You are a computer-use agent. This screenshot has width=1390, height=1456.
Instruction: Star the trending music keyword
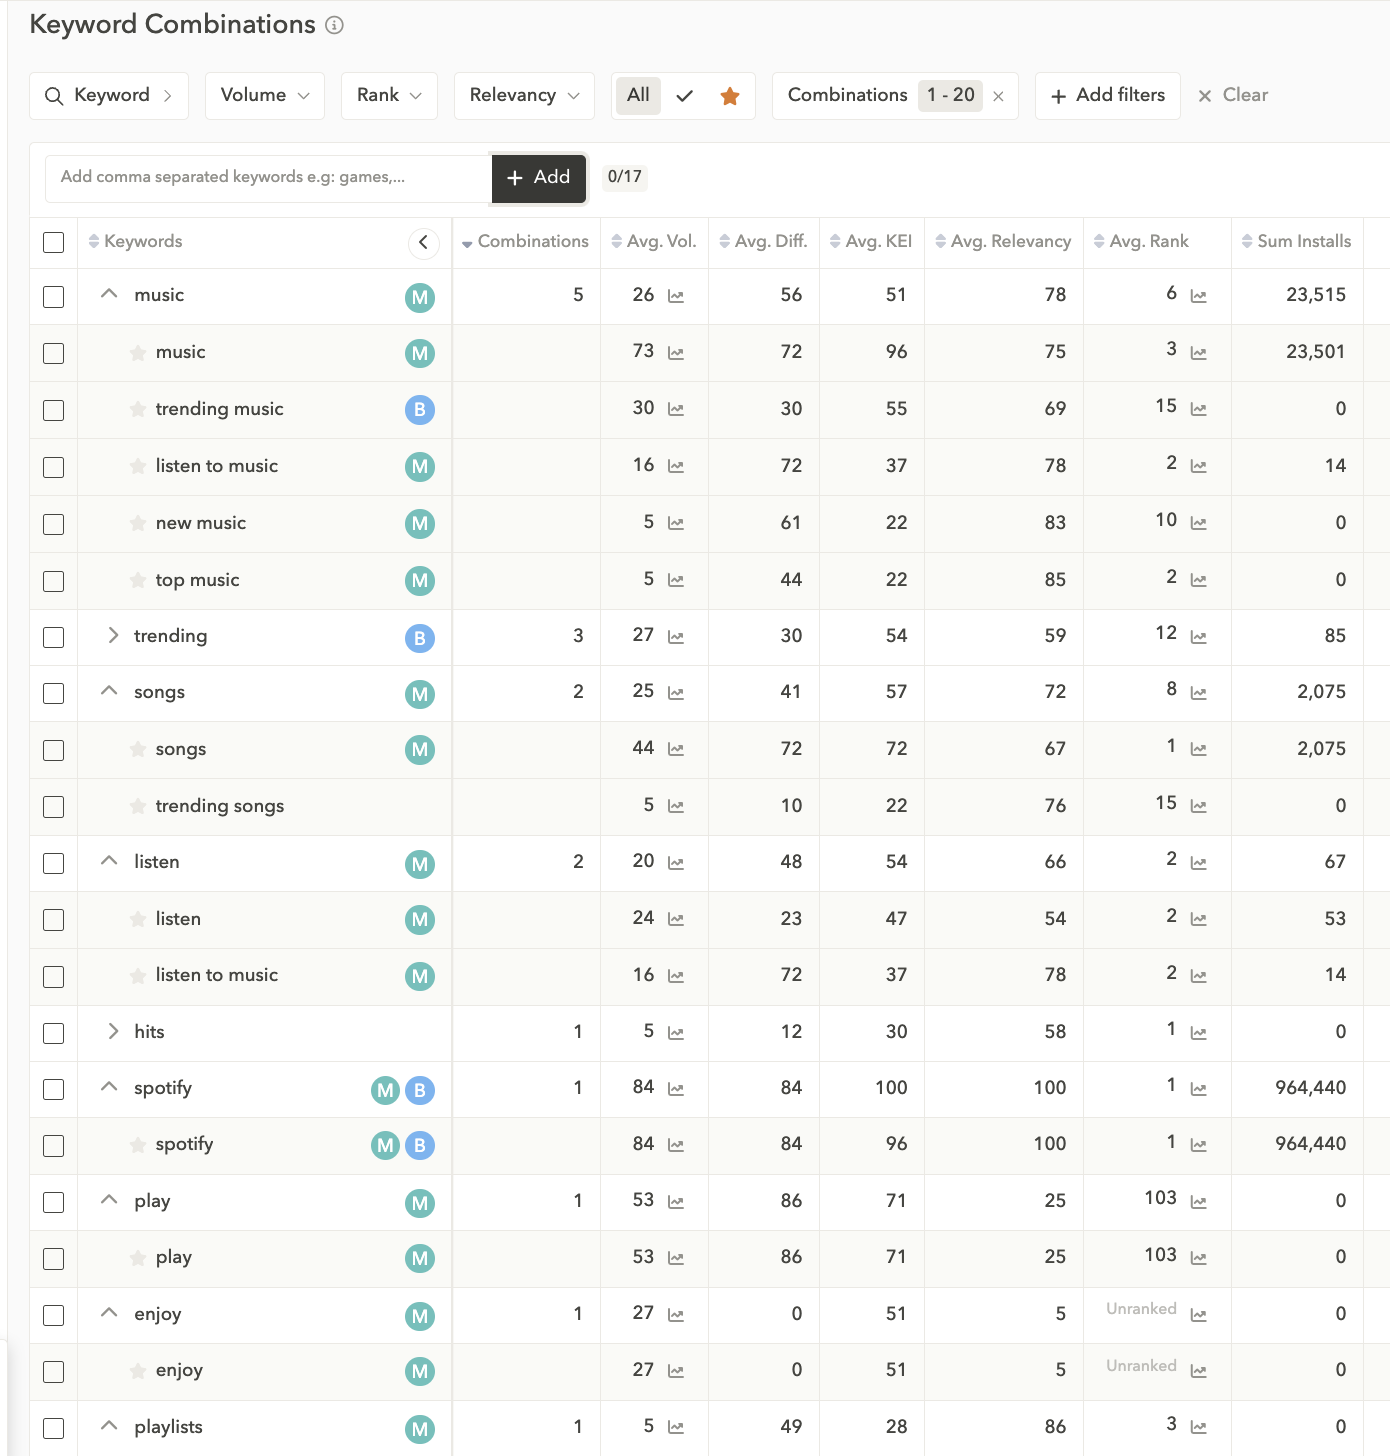(x=138, y=409)
